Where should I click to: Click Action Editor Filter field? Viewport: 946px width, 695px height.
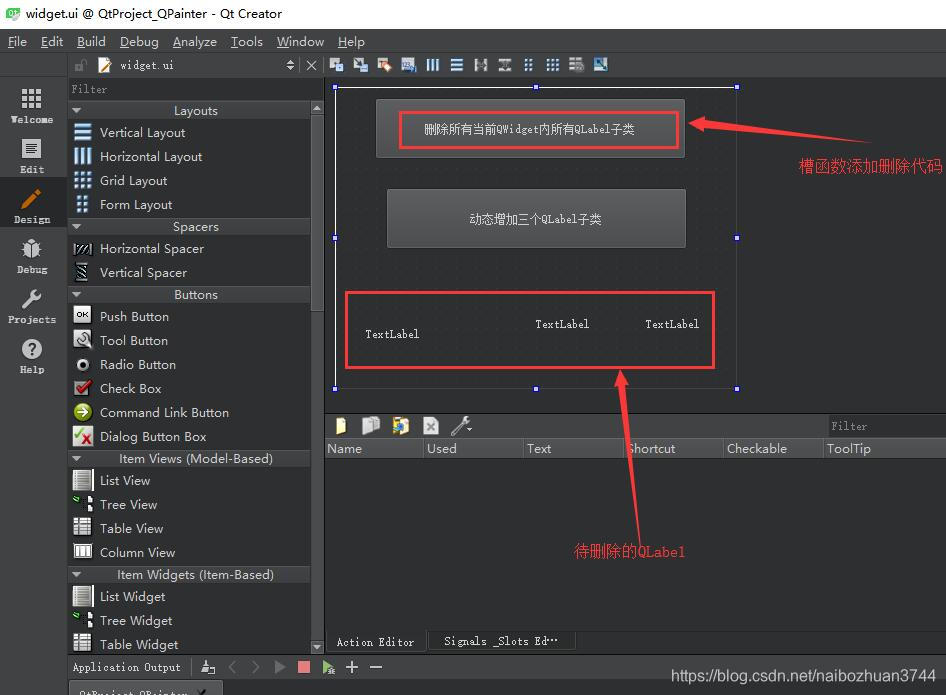[x=887, y=426]
